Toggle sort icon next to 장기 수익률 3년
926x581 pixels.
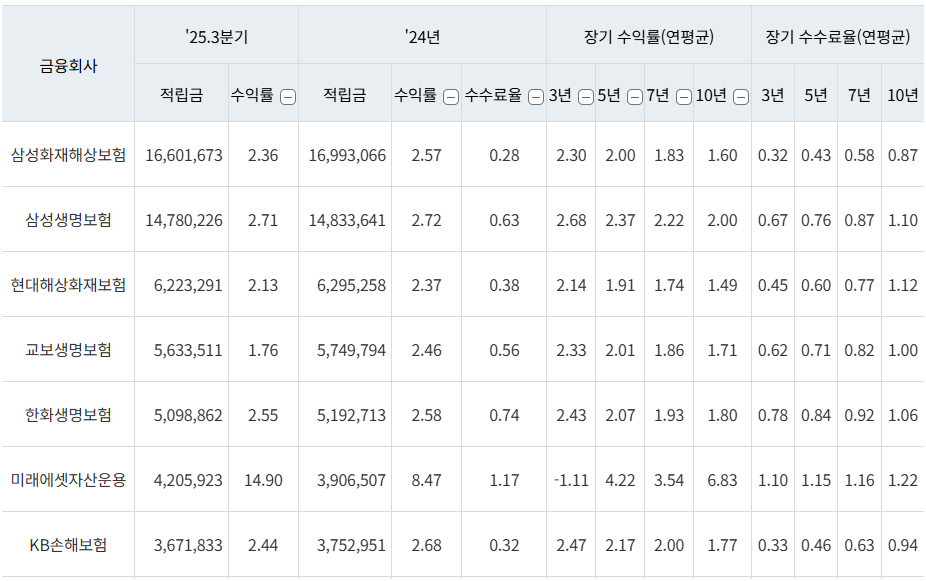pyautogui.click(x=586, y=97)
